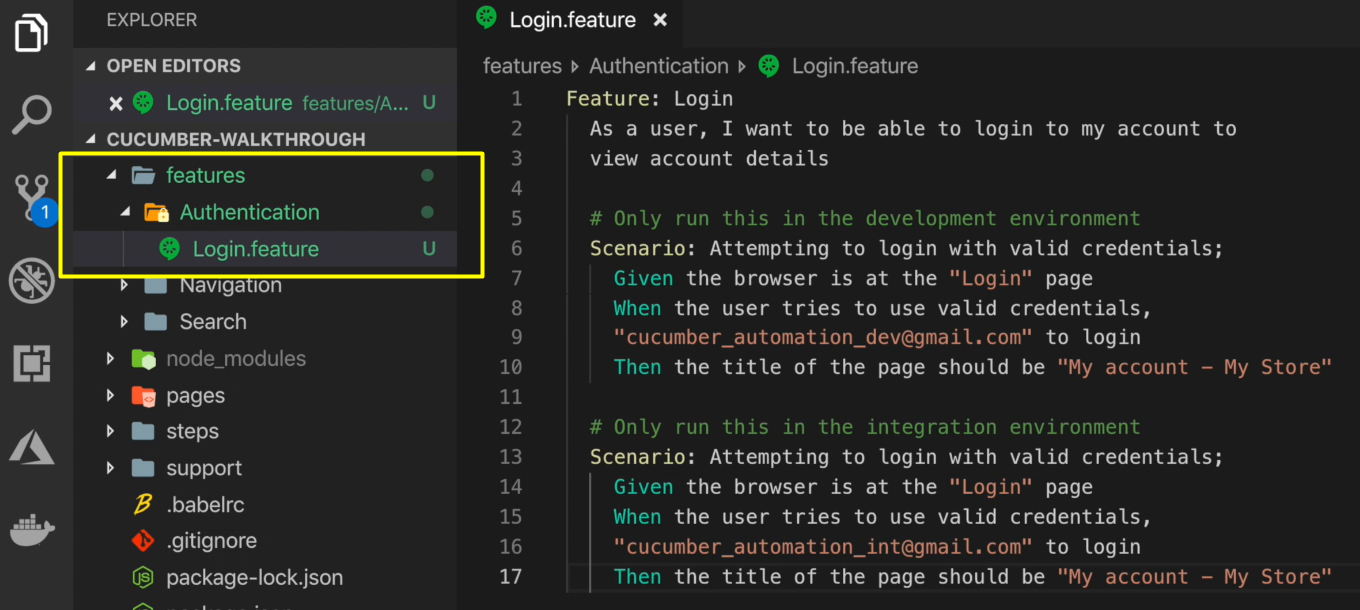The height and width of the screenshot is (610, 1360).
Task: Open the Azure view in activity bar
Action: coord(32,446)
